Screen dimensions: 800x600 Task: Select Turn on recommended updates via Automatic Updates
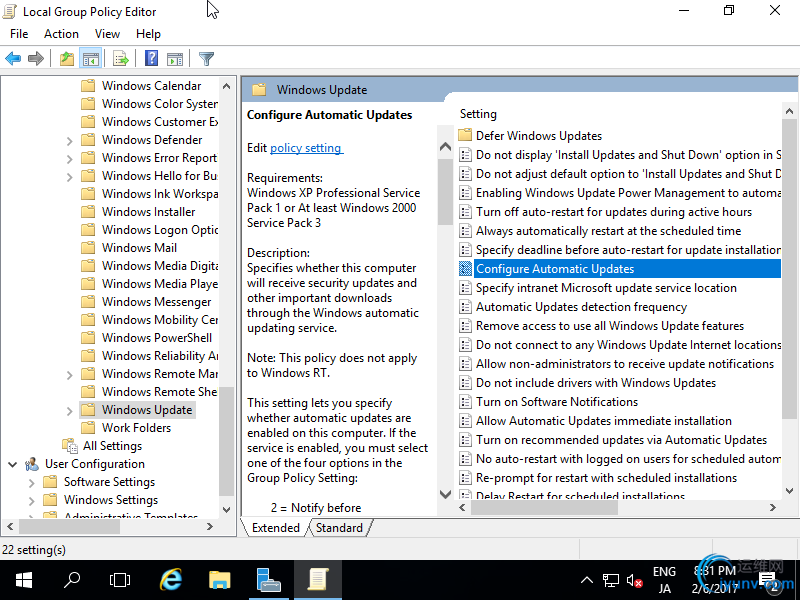[x=621, y=440]
